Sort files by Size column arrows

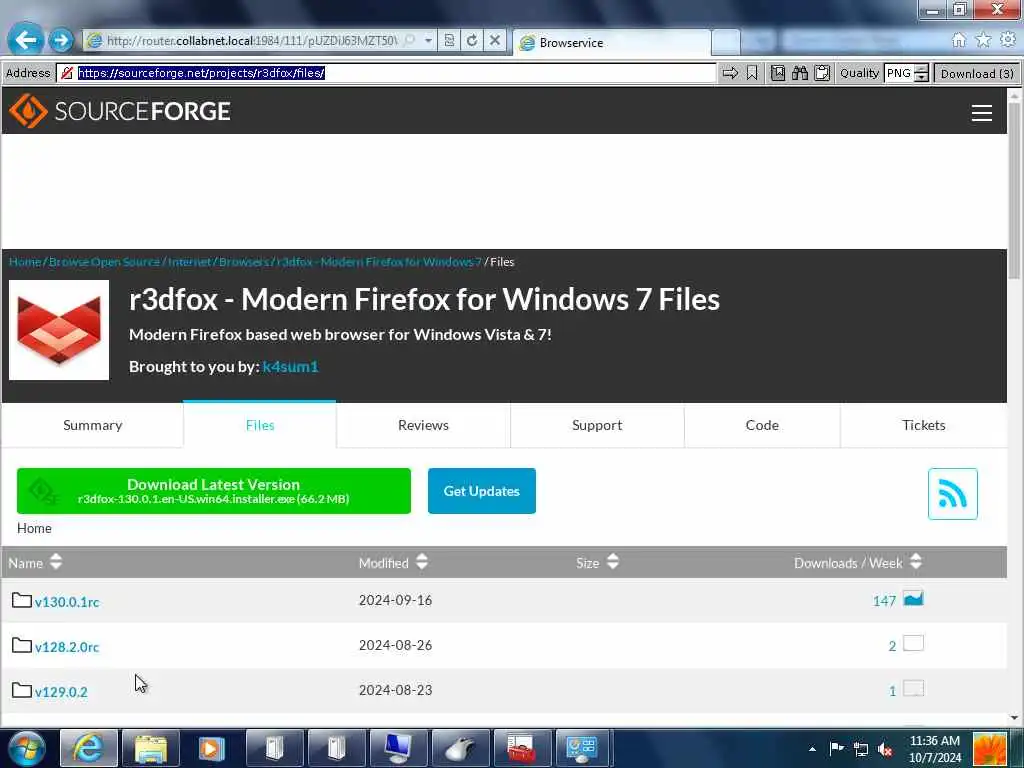click(x=613, y=562)
